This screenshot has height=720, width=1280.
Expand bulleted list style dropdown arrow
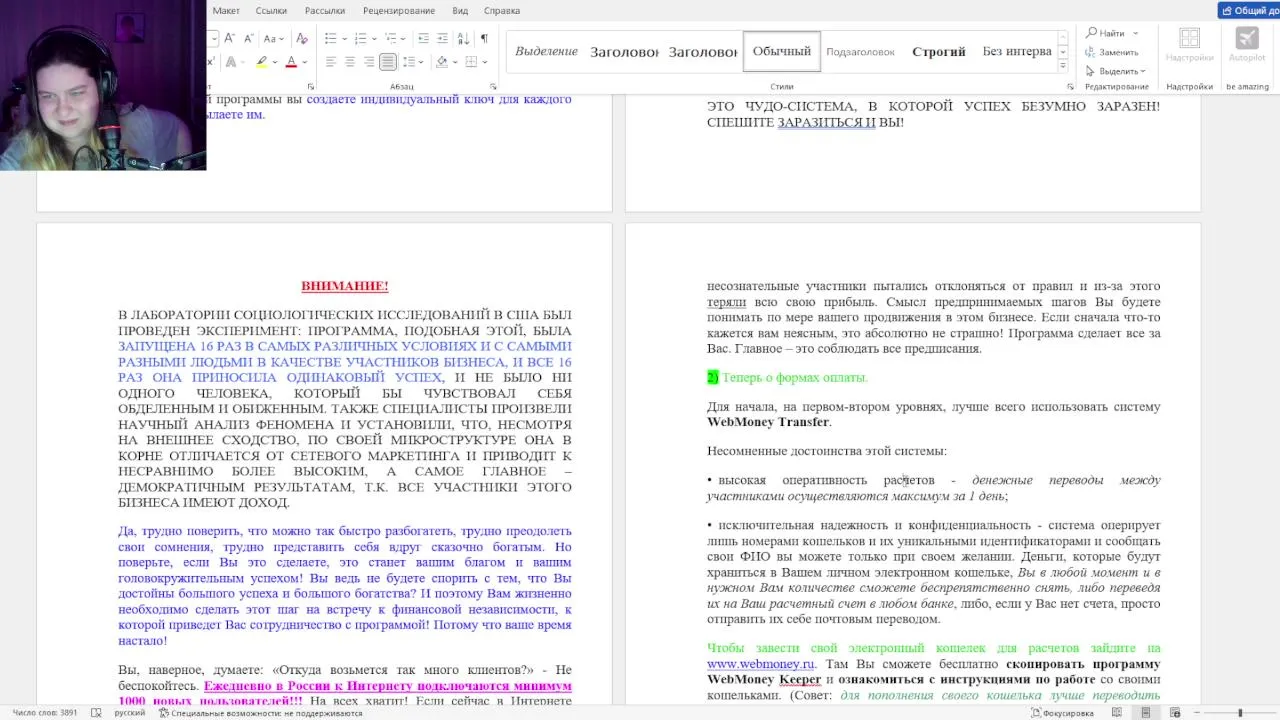pyautogui.click(x=345, y=39)
